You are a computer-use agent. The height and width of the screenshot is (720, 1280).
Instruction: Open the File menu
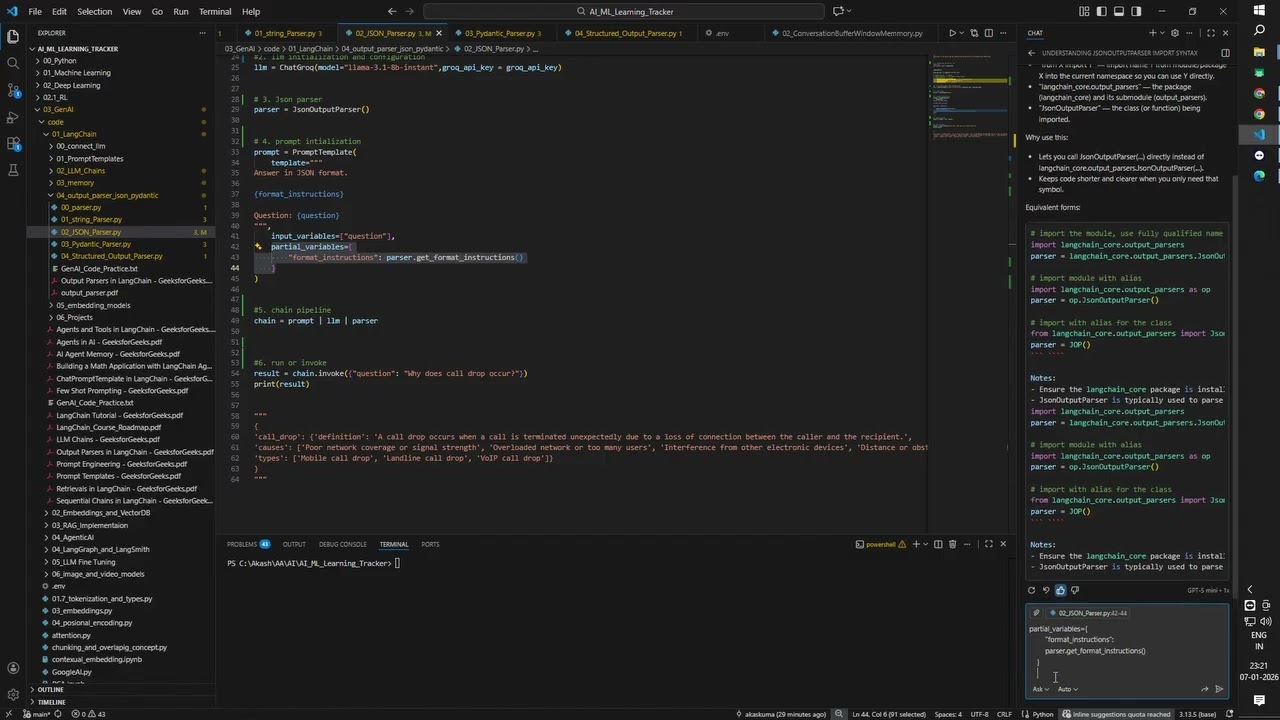[x=35, y=12]
